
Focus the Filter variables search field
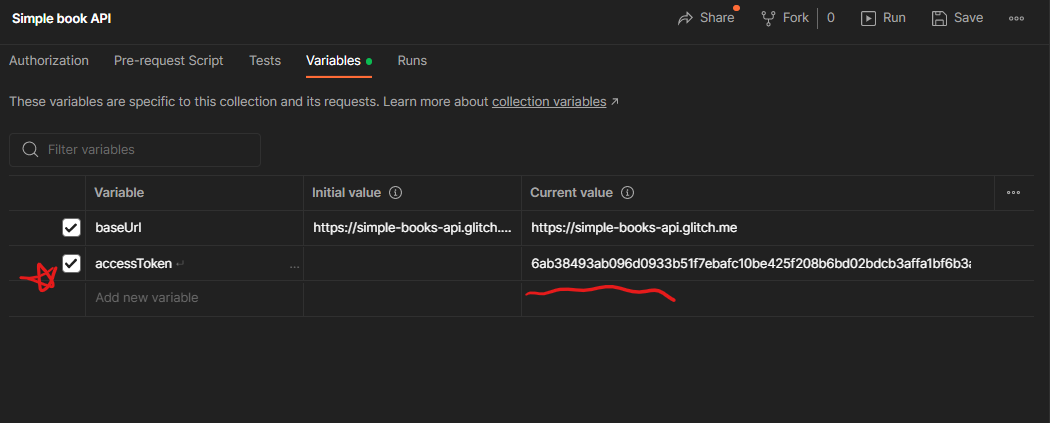coord(135,150)
